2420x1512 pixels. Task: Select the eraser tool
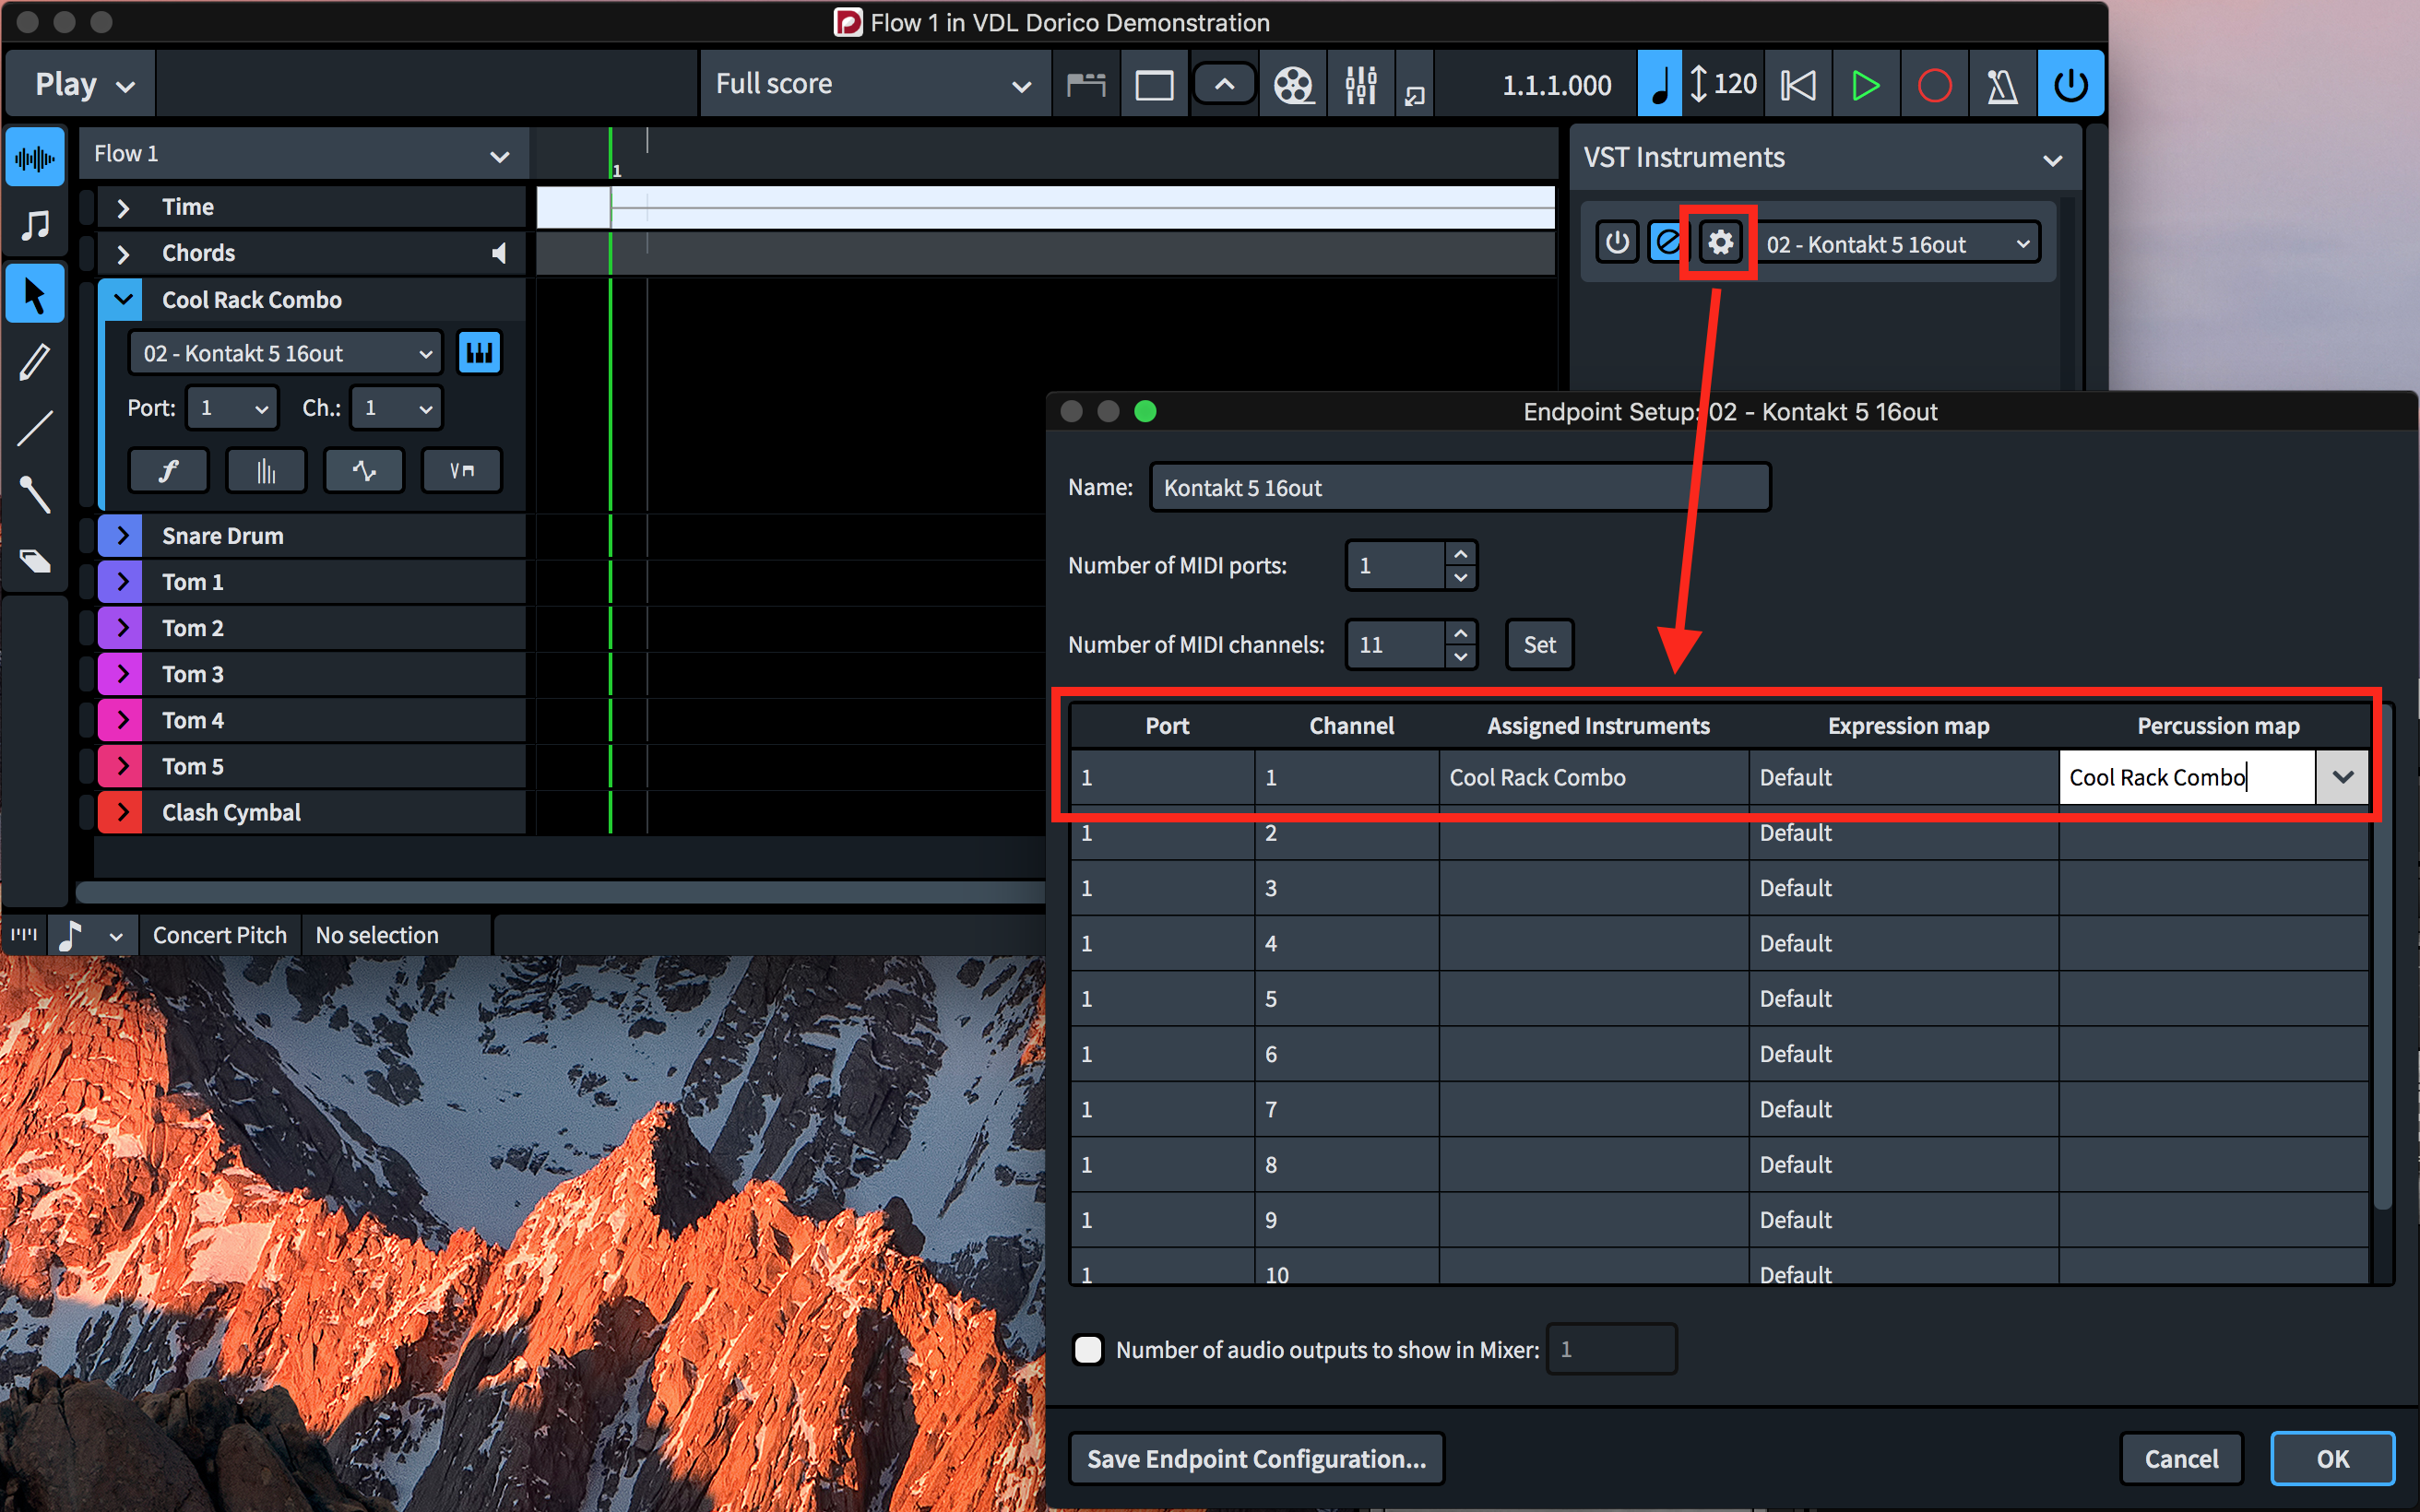pos(35,561)
